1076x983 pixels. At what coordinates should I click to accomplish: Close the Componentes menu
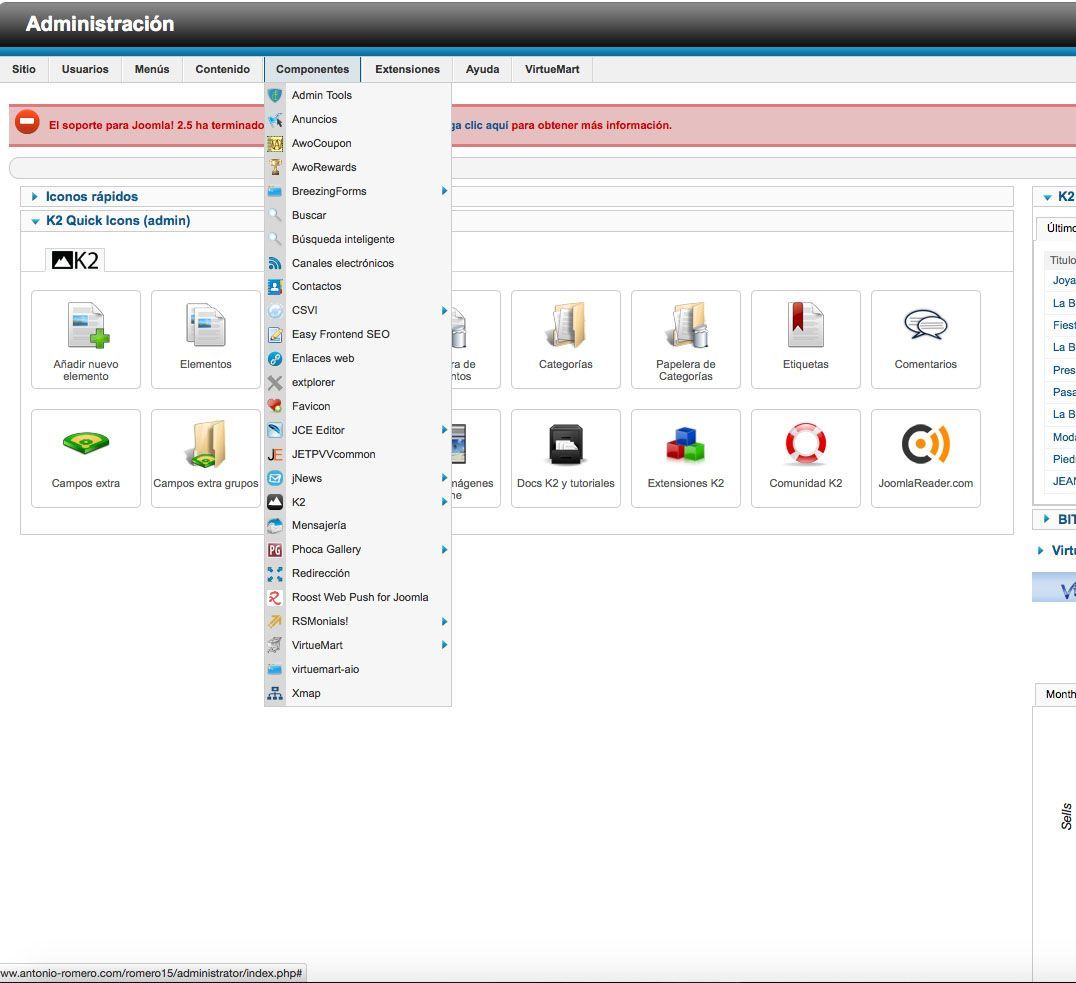click(x=312, y=69)
